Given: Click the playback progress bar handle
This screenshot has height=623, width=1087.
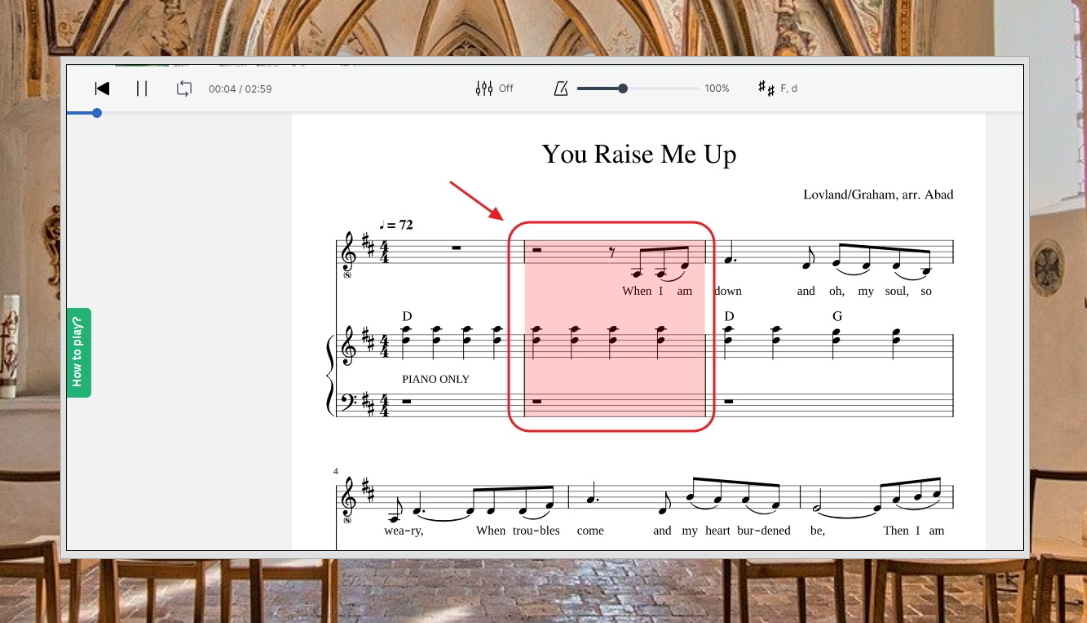Looking at the screenshot, I should 97,113.
